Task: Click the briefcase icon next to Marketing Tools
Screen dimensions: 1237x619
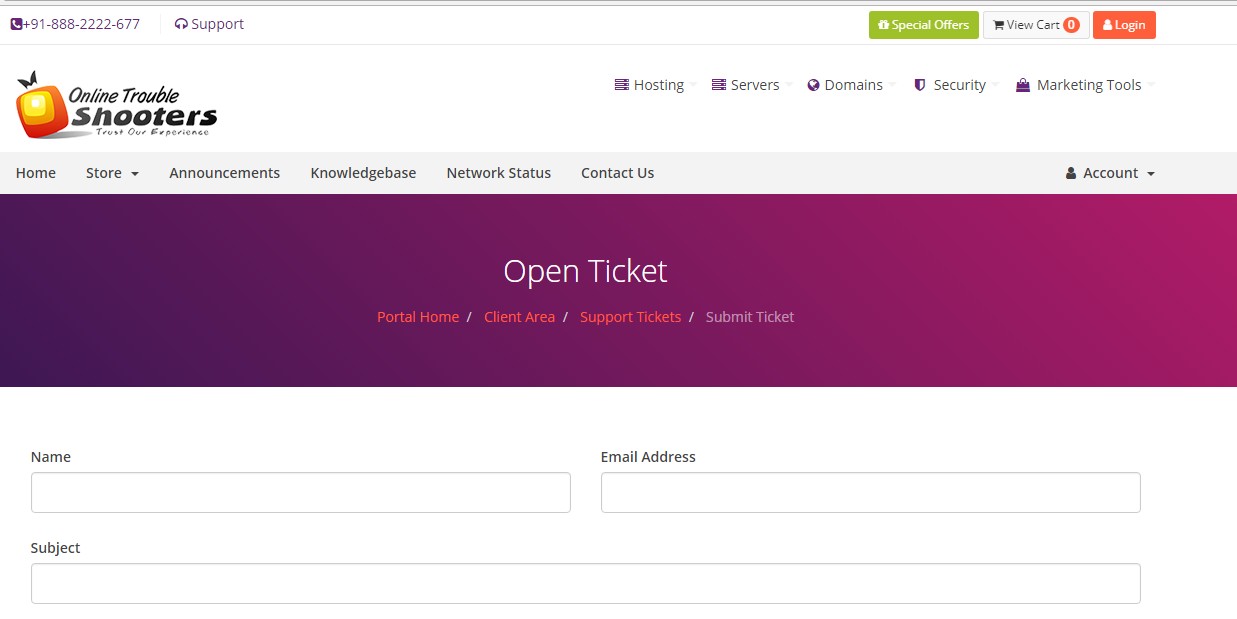Action: 1022,85
